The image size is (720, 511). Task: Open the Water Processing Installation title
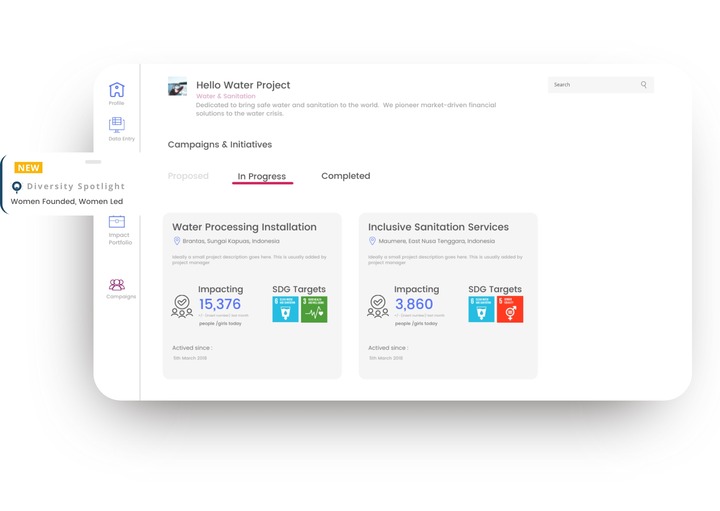tap(244, 227)
